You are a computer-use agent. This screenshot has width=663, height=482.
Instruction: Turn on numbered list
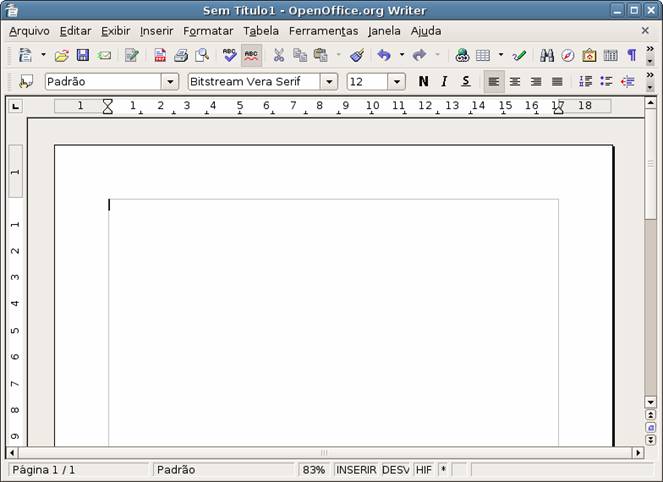click(585, 81)
